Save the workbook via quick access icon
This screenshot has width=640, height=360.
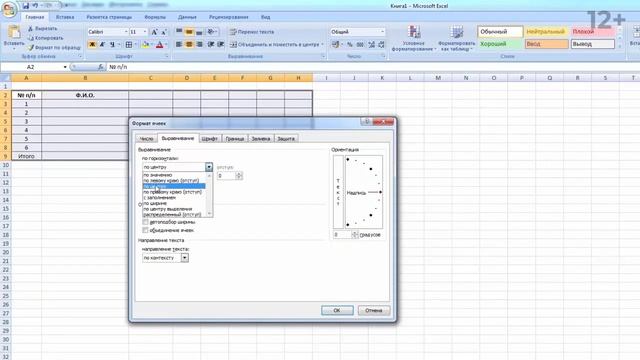coord(26,6)
